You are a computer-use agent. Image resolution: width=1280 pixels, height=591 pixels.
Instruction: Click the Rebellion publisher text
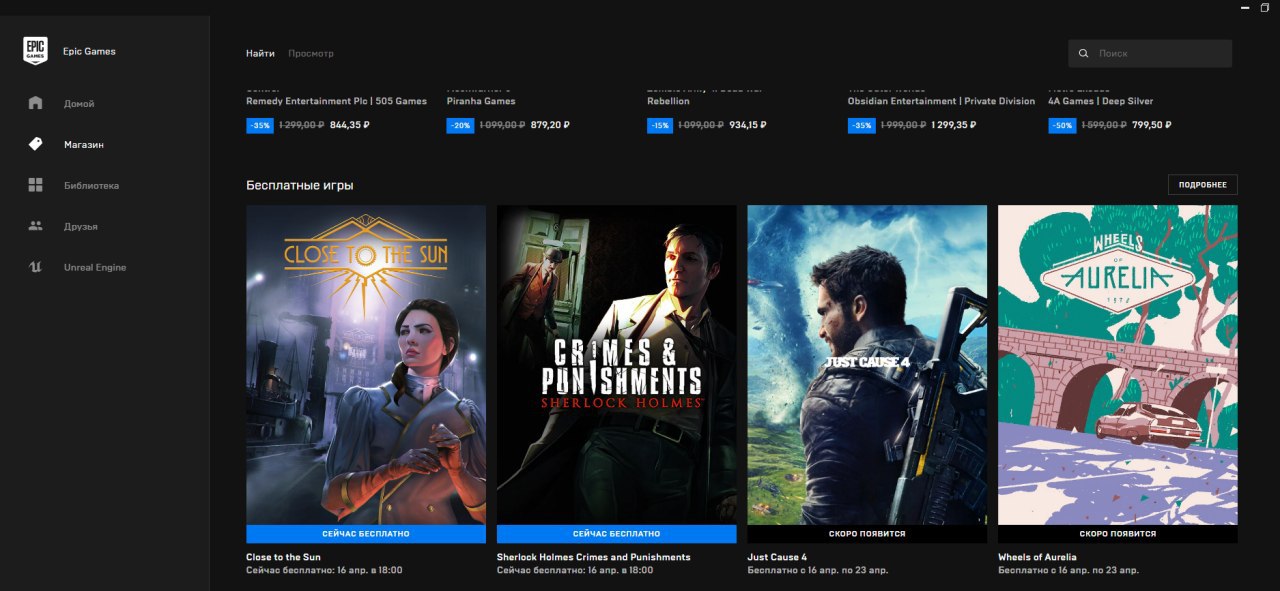(x=668, y=101)
